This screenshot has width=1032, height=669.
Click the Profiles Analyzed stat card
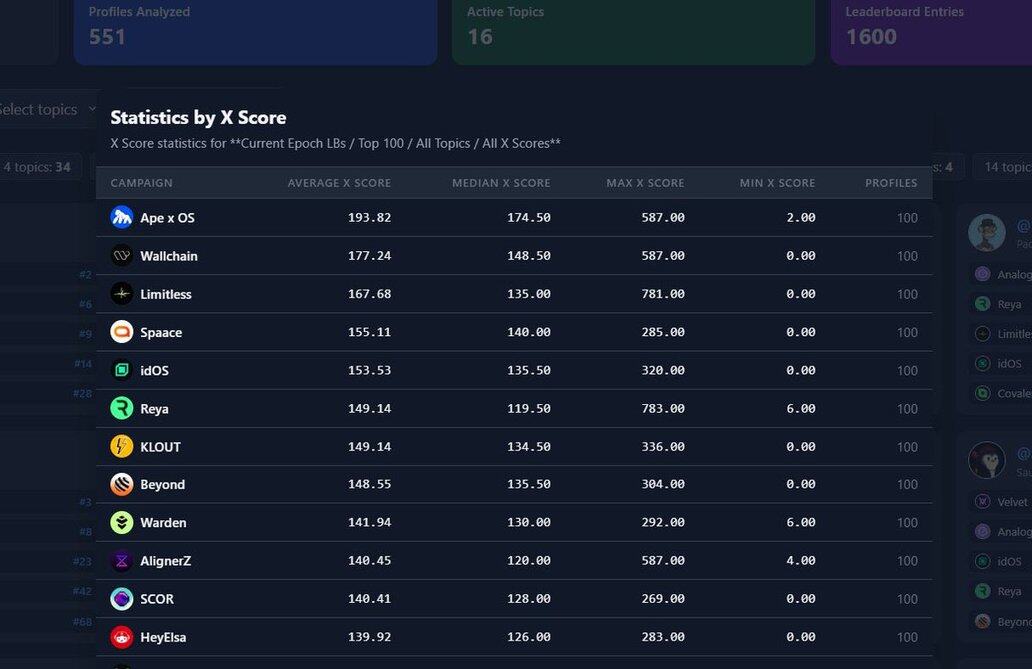point(255,28)
